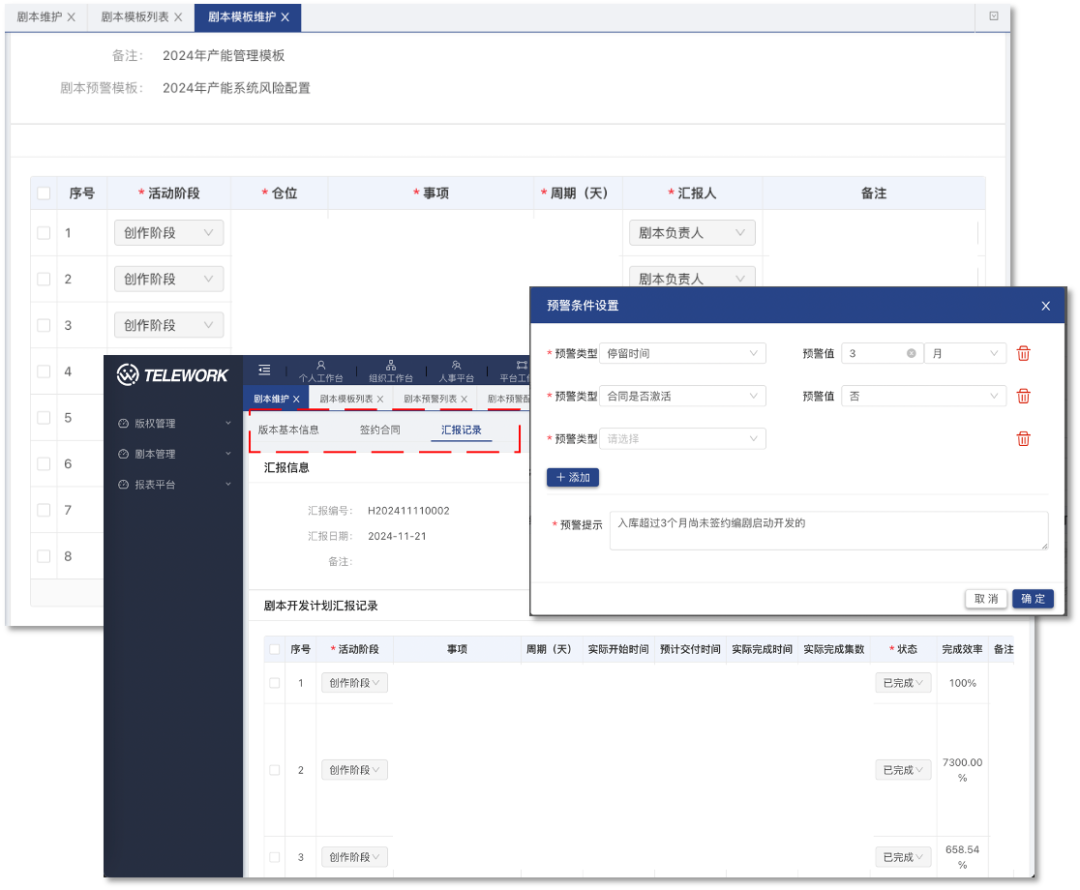Screen dimensions: 1080x890
Task: Check row 6 checkbox in template table
Action: (x=44, y=464)
